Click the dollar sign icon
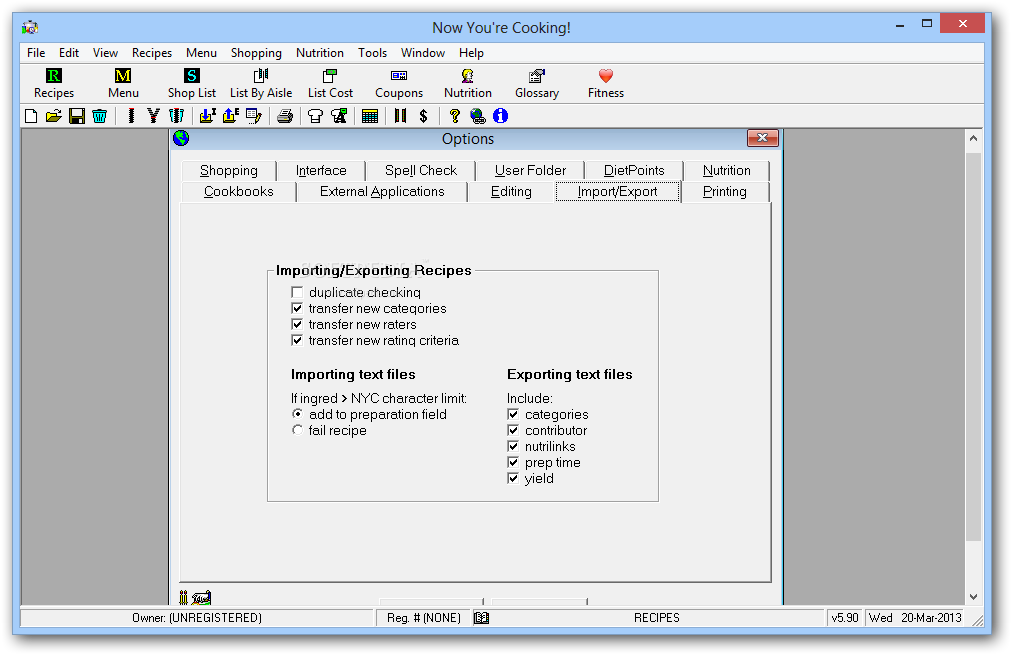 (423, 116)
